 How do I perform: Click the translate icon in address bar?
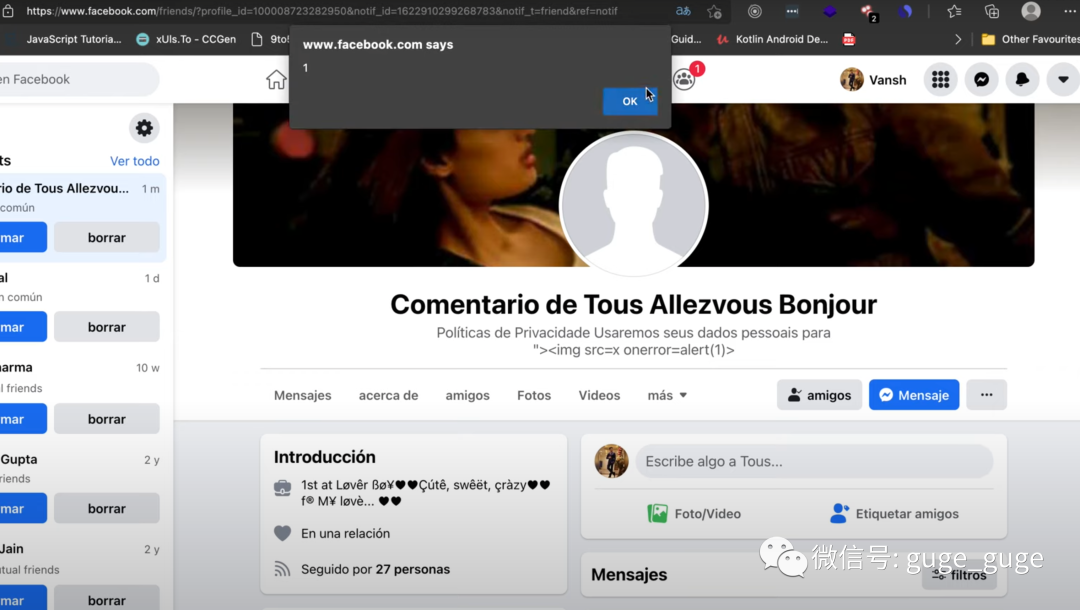point(683,11)
